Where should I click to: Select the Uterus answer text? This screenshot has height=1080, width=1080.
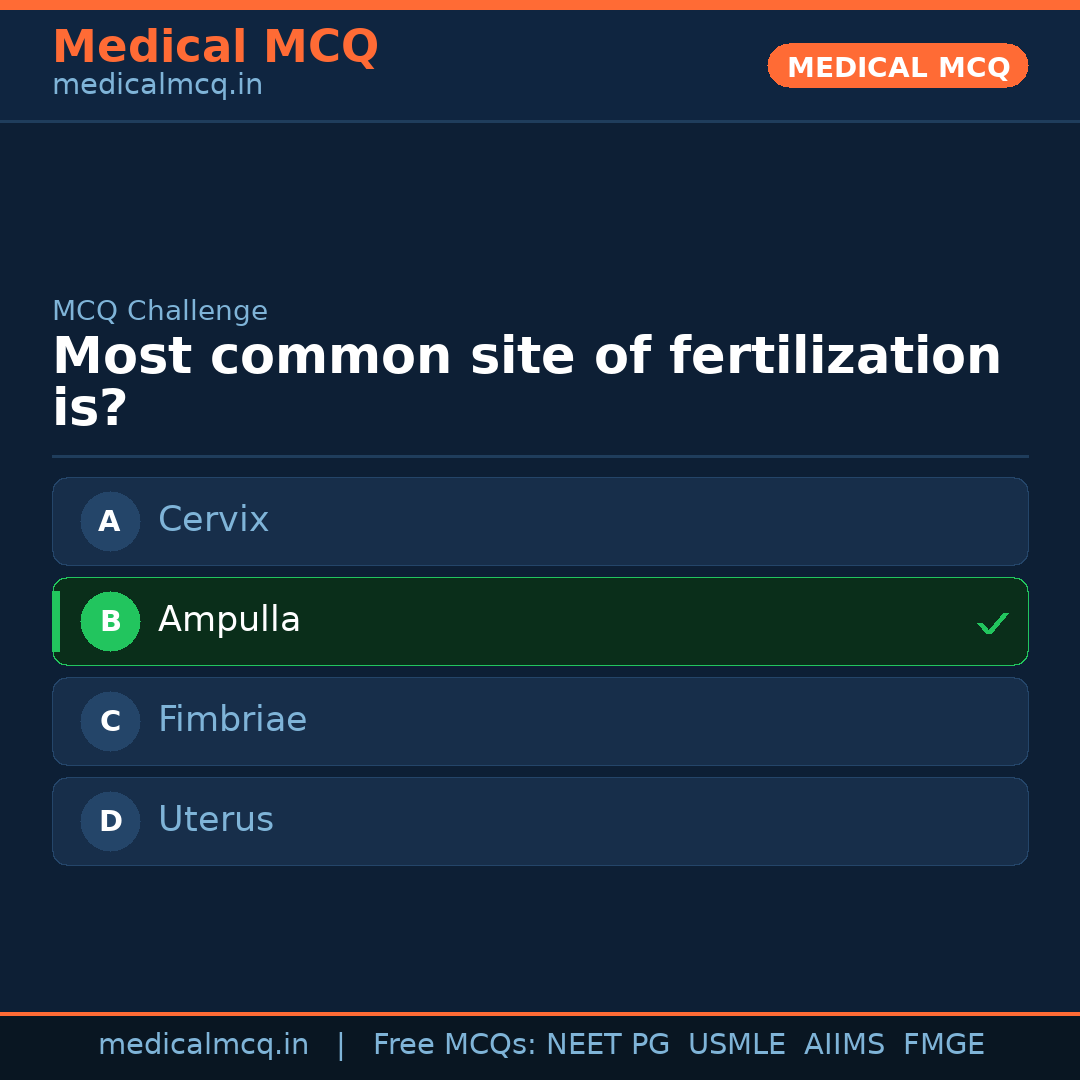(215, 820)
